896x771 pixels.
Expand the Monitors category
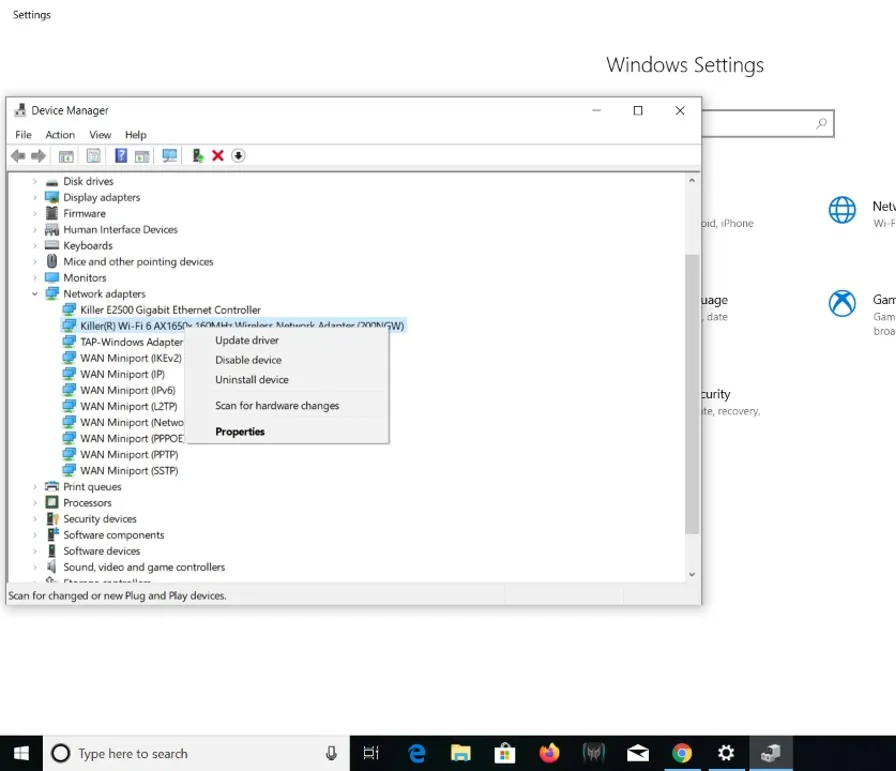35,278
